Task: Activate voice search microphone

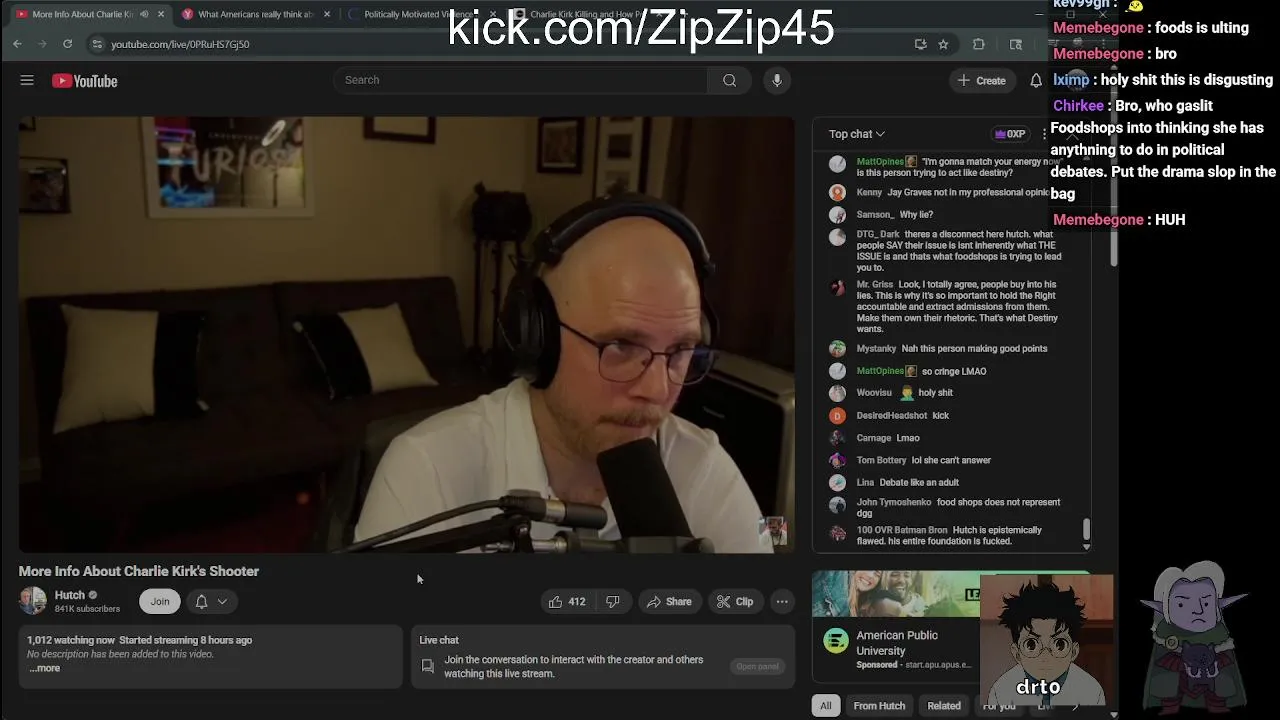Action: pyautogui.click(x=777, y=80)
